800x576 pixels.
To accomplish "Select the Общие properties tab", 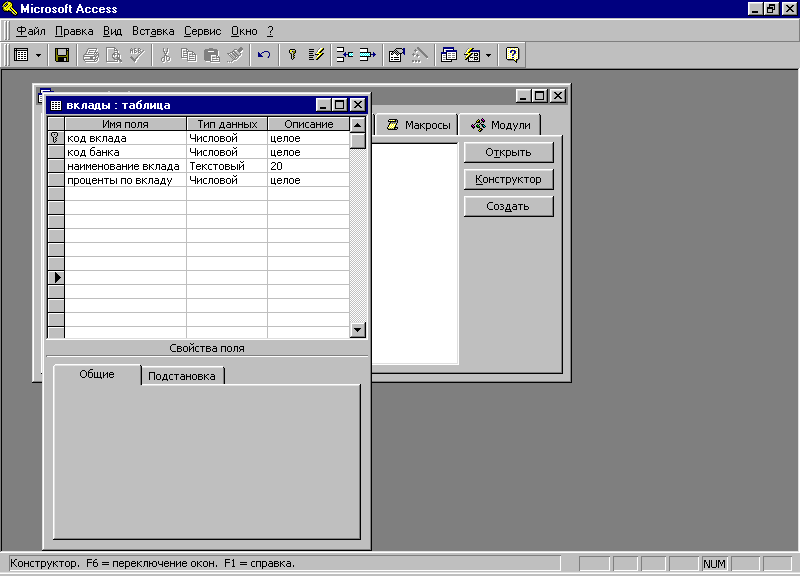I will pyautogui.click(x=97, y=374).
